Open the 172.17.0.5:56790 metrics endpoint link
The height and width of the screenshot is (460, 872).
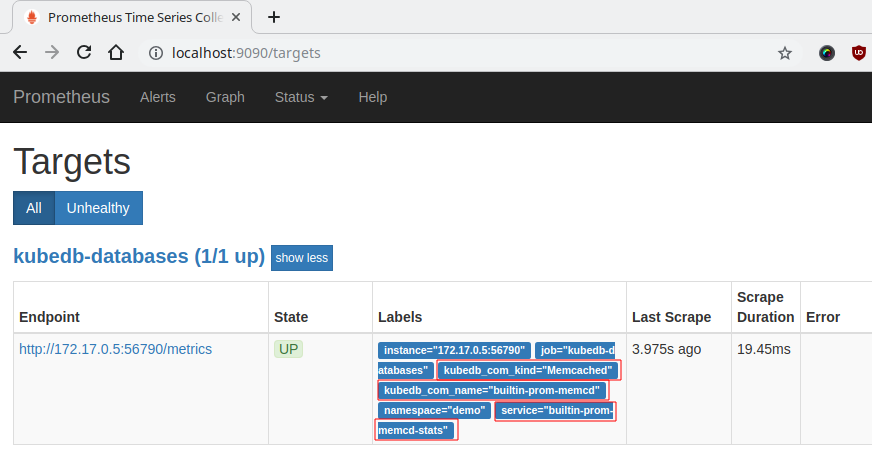tap(115, 349)
